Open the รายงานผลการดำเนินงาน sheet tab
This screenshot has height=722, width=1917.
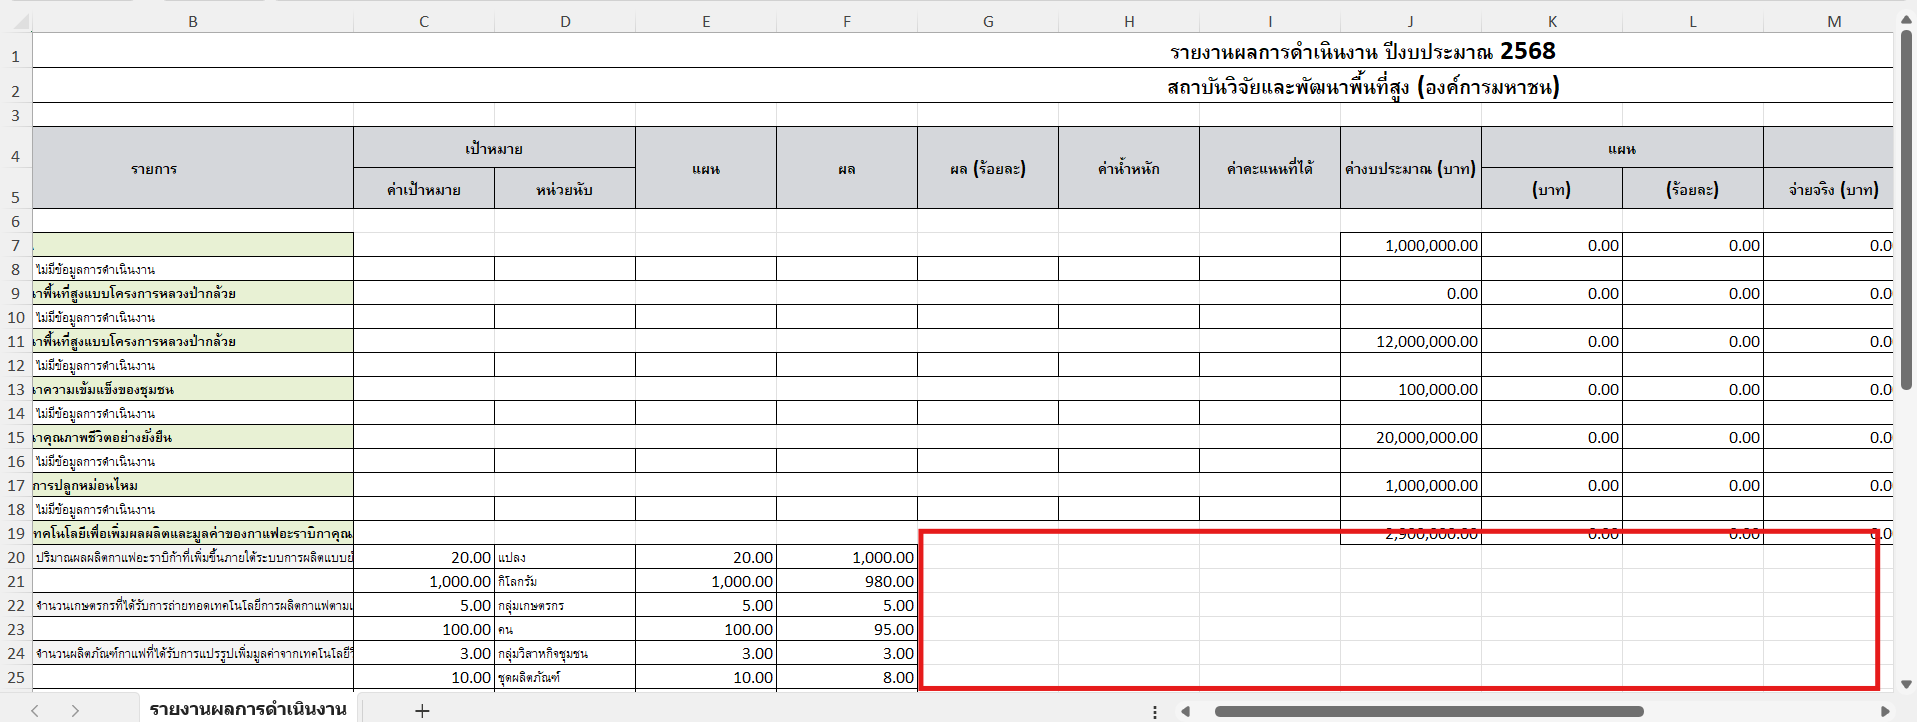pyautogui.click(x=248, y=709)
